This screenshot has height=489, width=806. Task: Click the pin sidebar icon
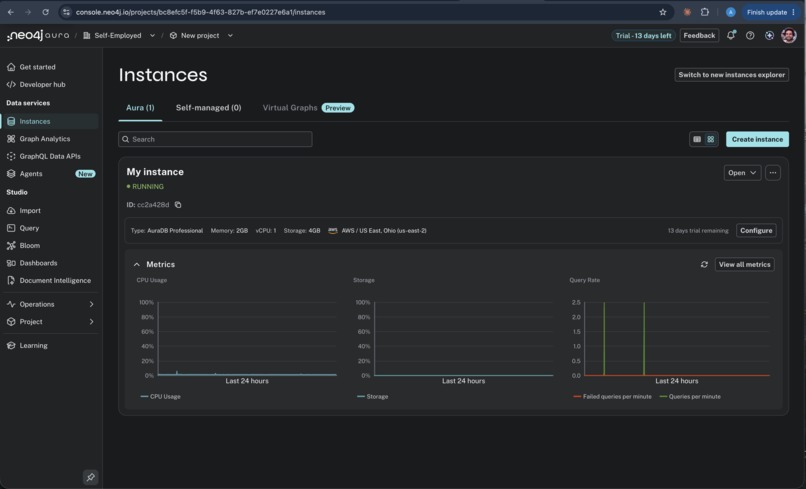(x=90, y=477)
